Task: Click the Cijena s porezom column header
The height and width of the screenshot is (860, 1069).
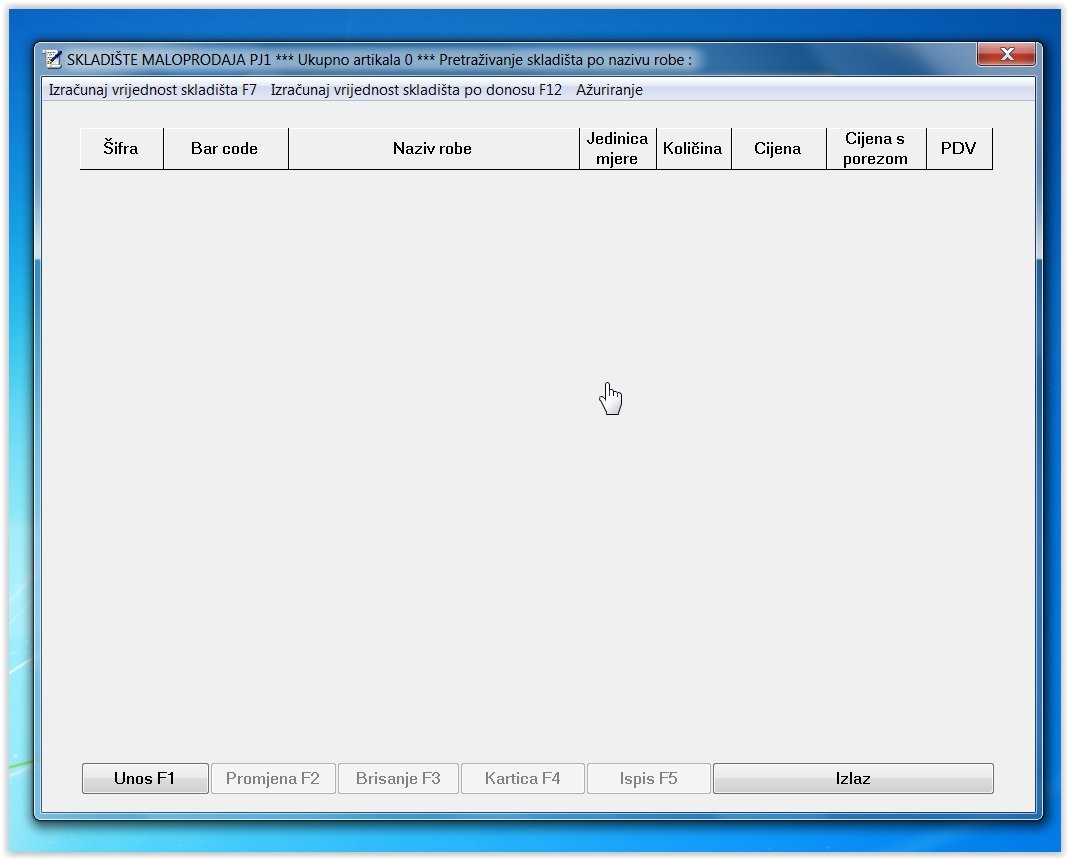Action: click(x=875, y=149)
